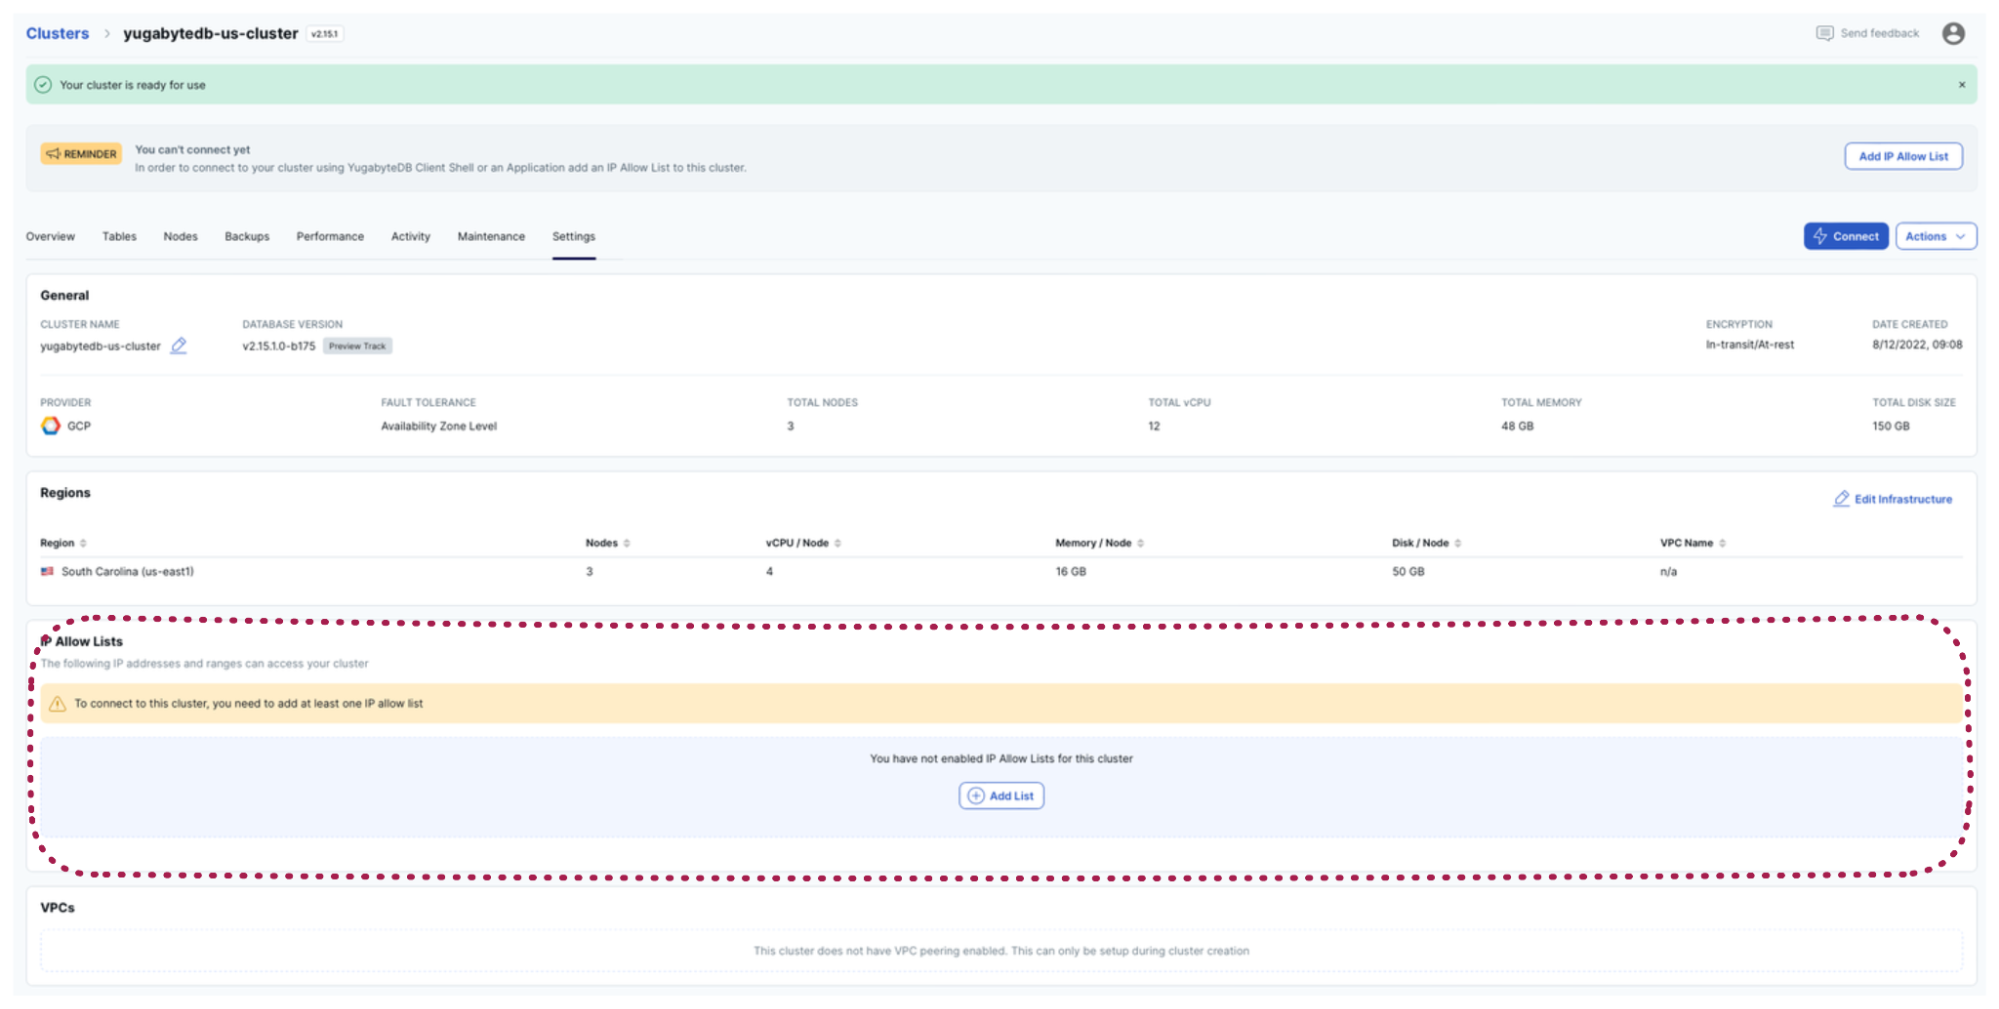Sort by Disk / Node column
1999x1009 pixels.
click(1458, 543)
